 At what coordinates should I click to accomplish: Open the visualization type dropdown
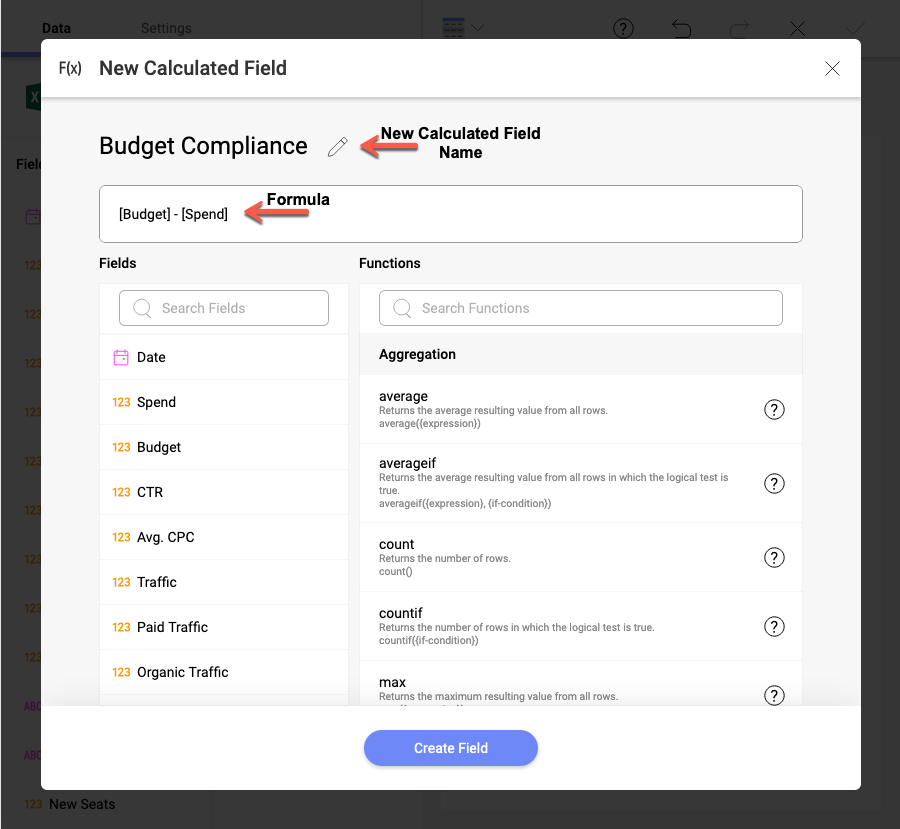pyautogui.click(x=463, y=28)
